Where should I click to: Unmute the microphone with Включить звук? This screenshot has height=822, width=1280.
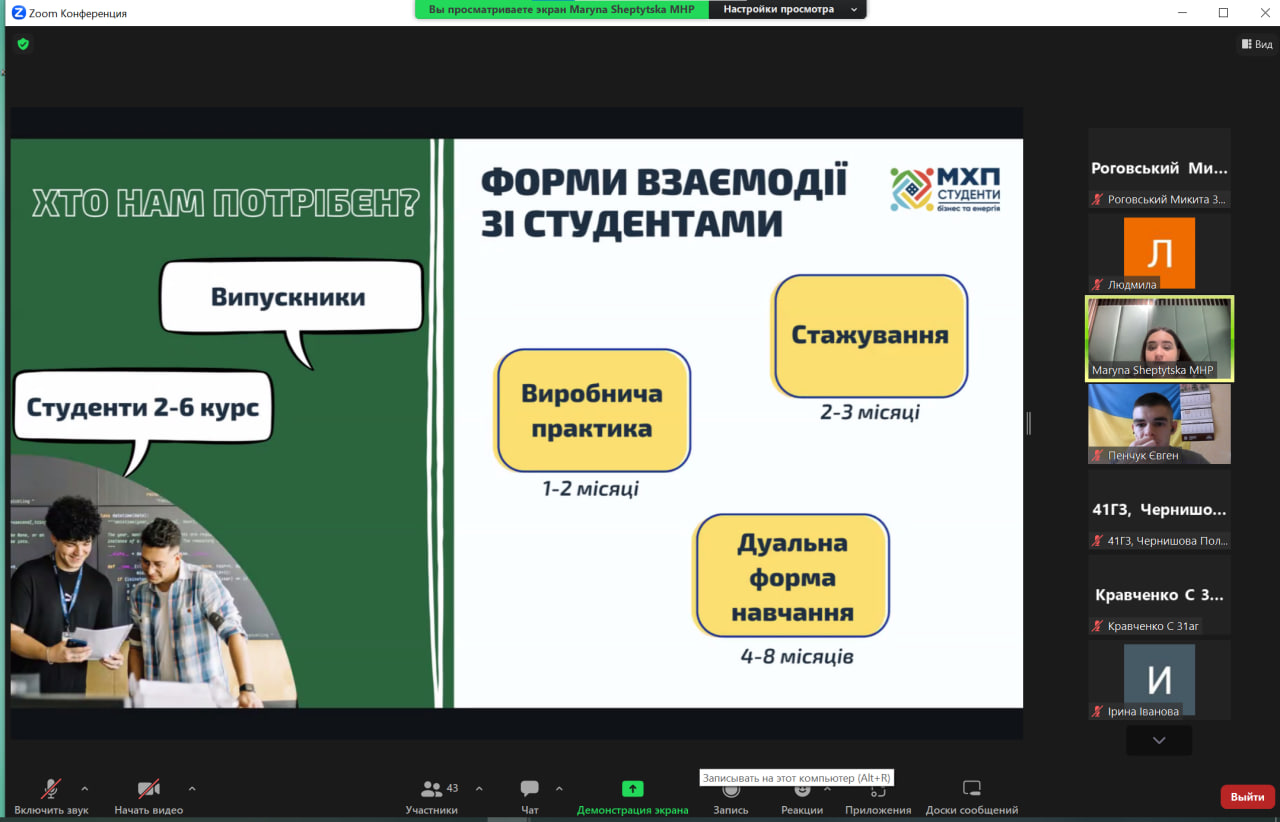[51, 797]
